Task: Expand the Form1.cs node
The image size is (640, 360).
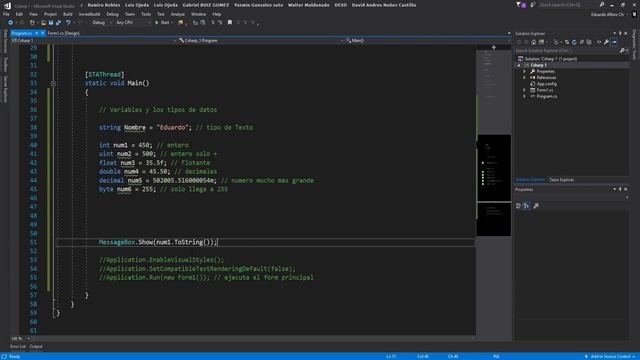Action: (524, 90)
